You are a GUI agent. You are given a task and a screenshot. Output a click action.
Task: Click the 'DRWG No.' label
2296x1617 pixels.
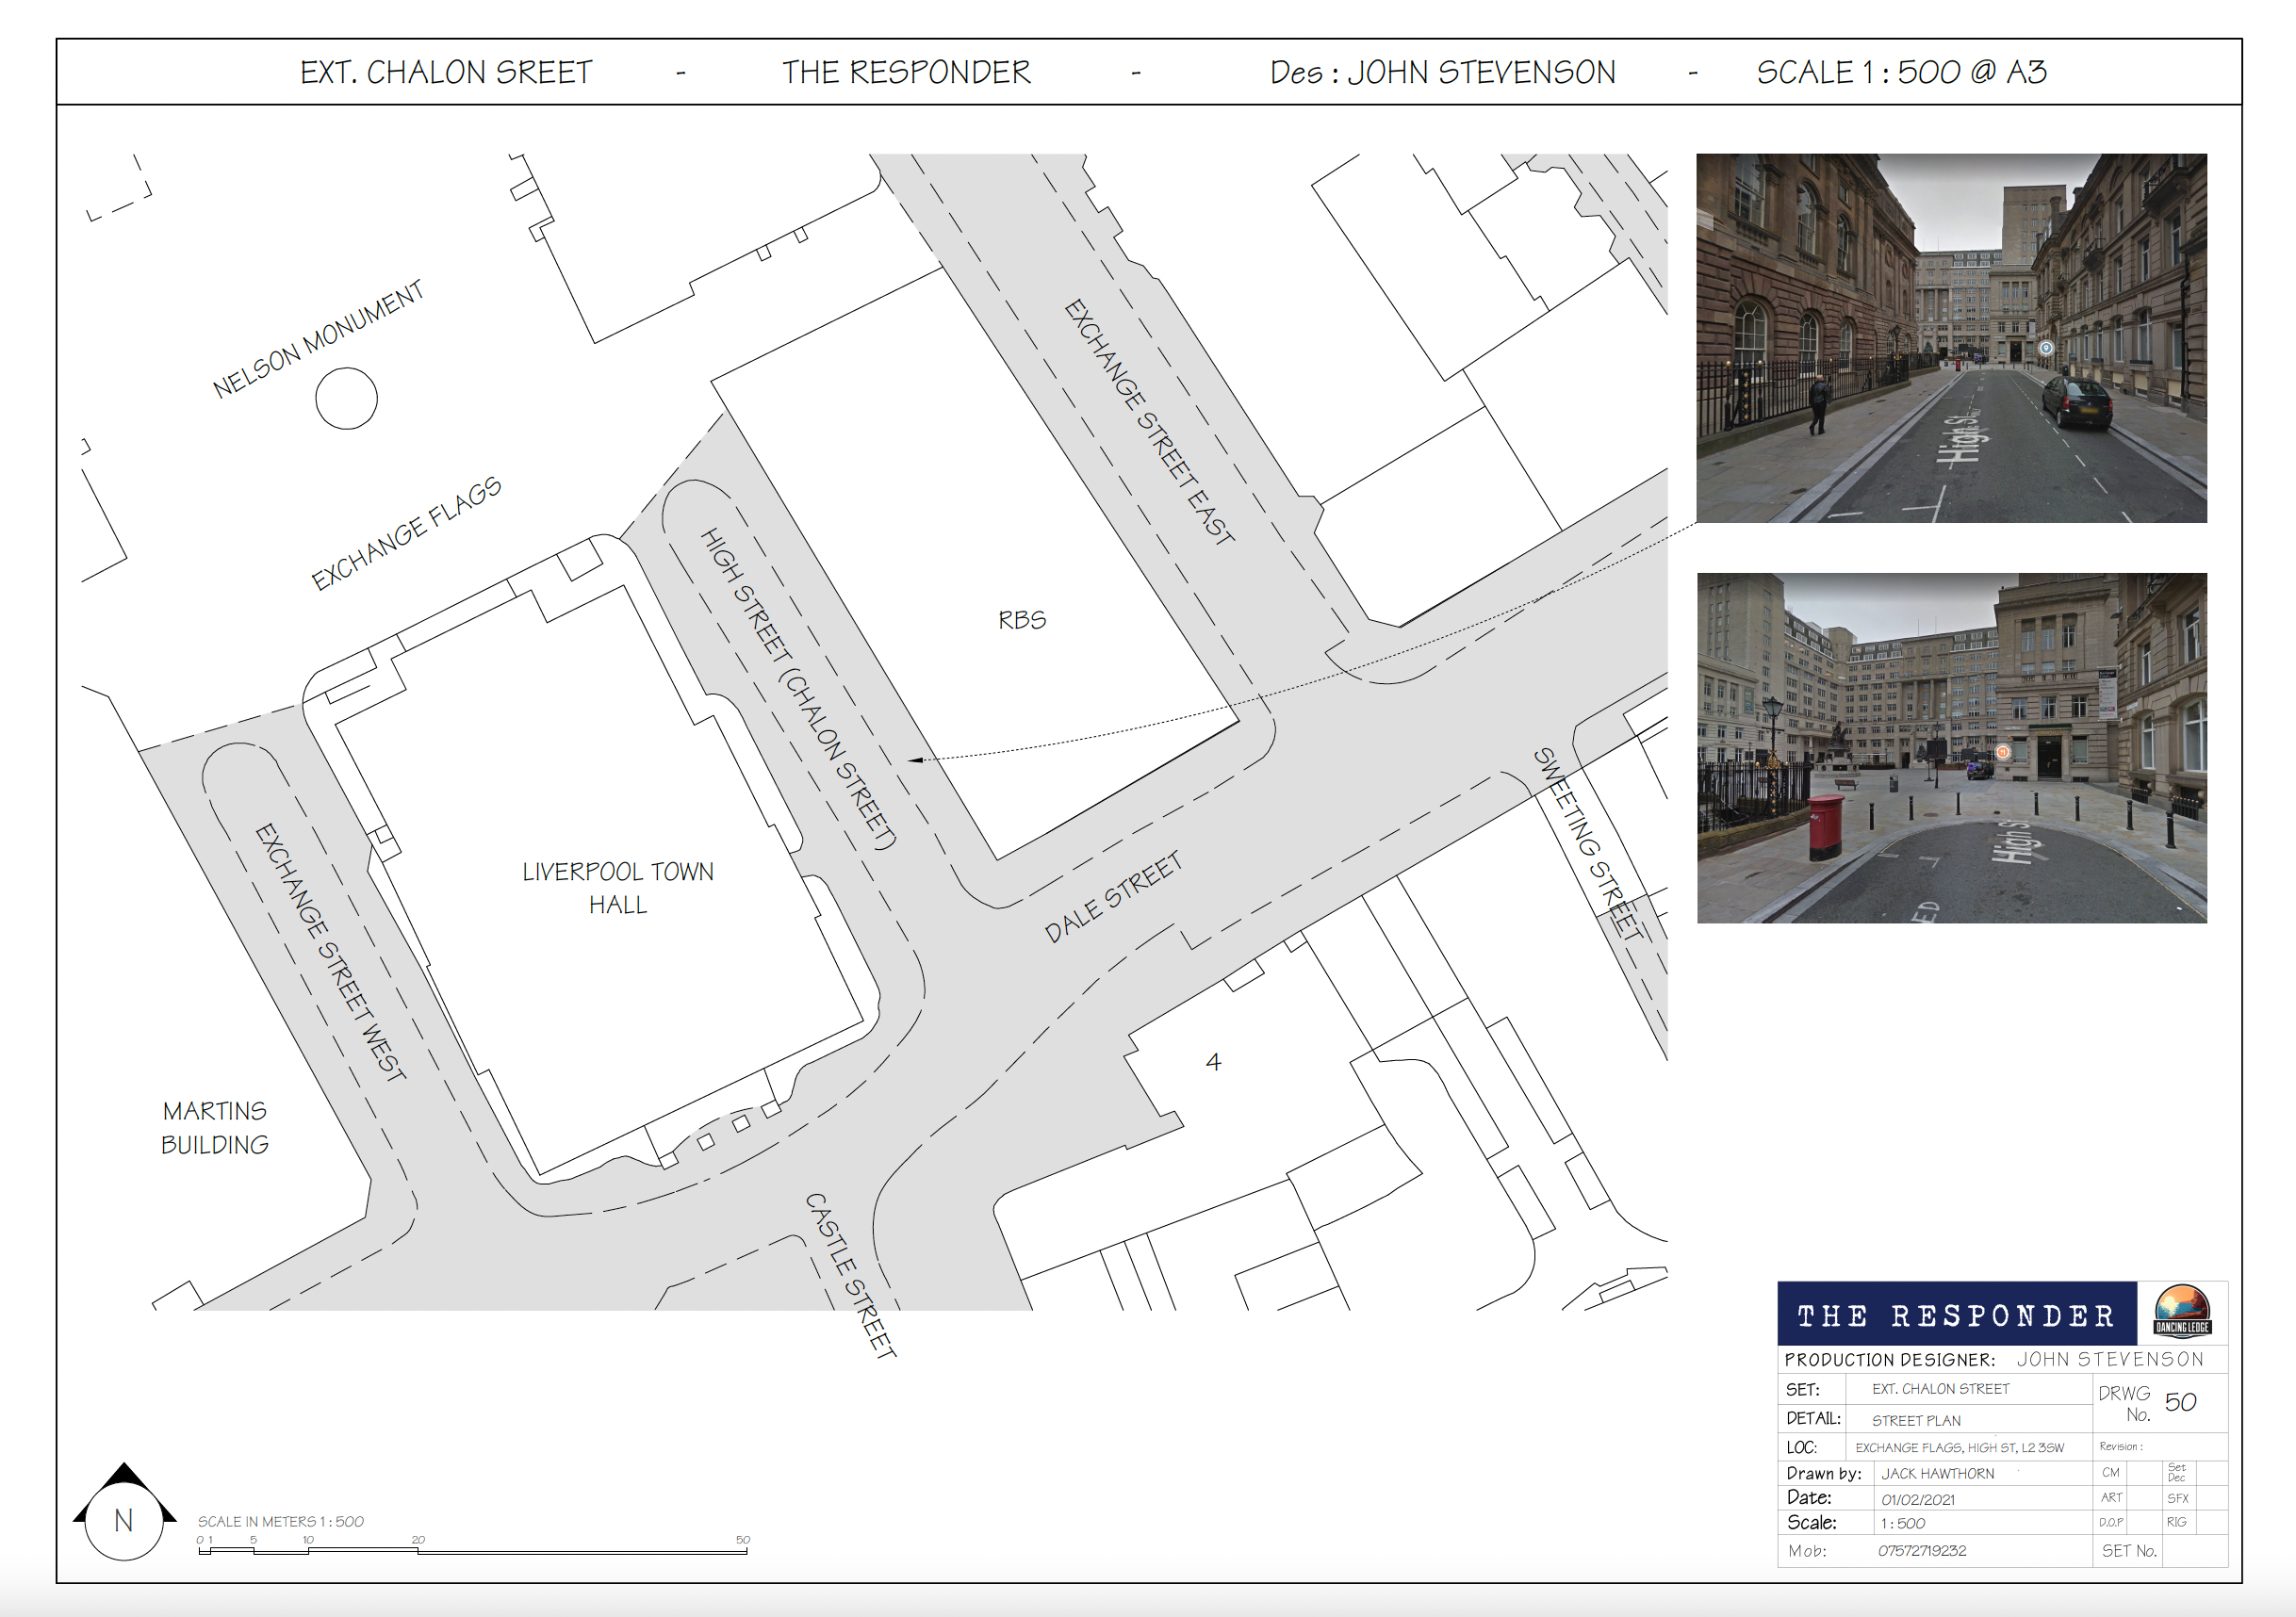pyautogui.click(x=2125, y=1404)
